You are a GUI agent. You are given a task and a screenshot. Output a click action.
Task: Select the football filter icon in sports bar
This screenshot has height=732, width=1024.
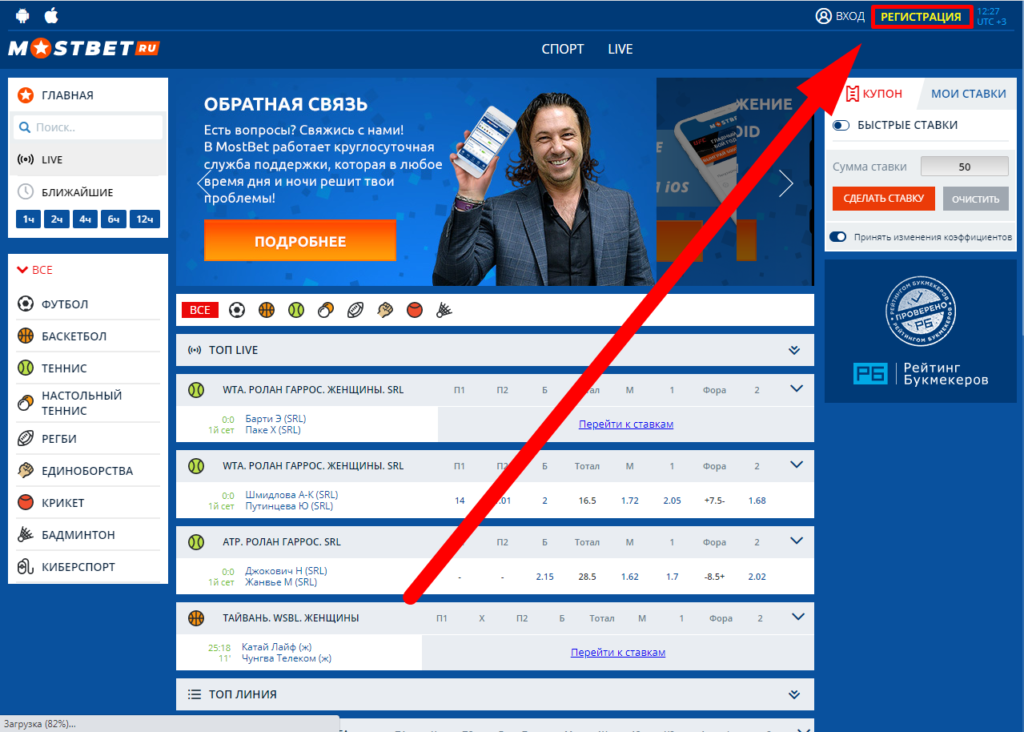point(237,310)
